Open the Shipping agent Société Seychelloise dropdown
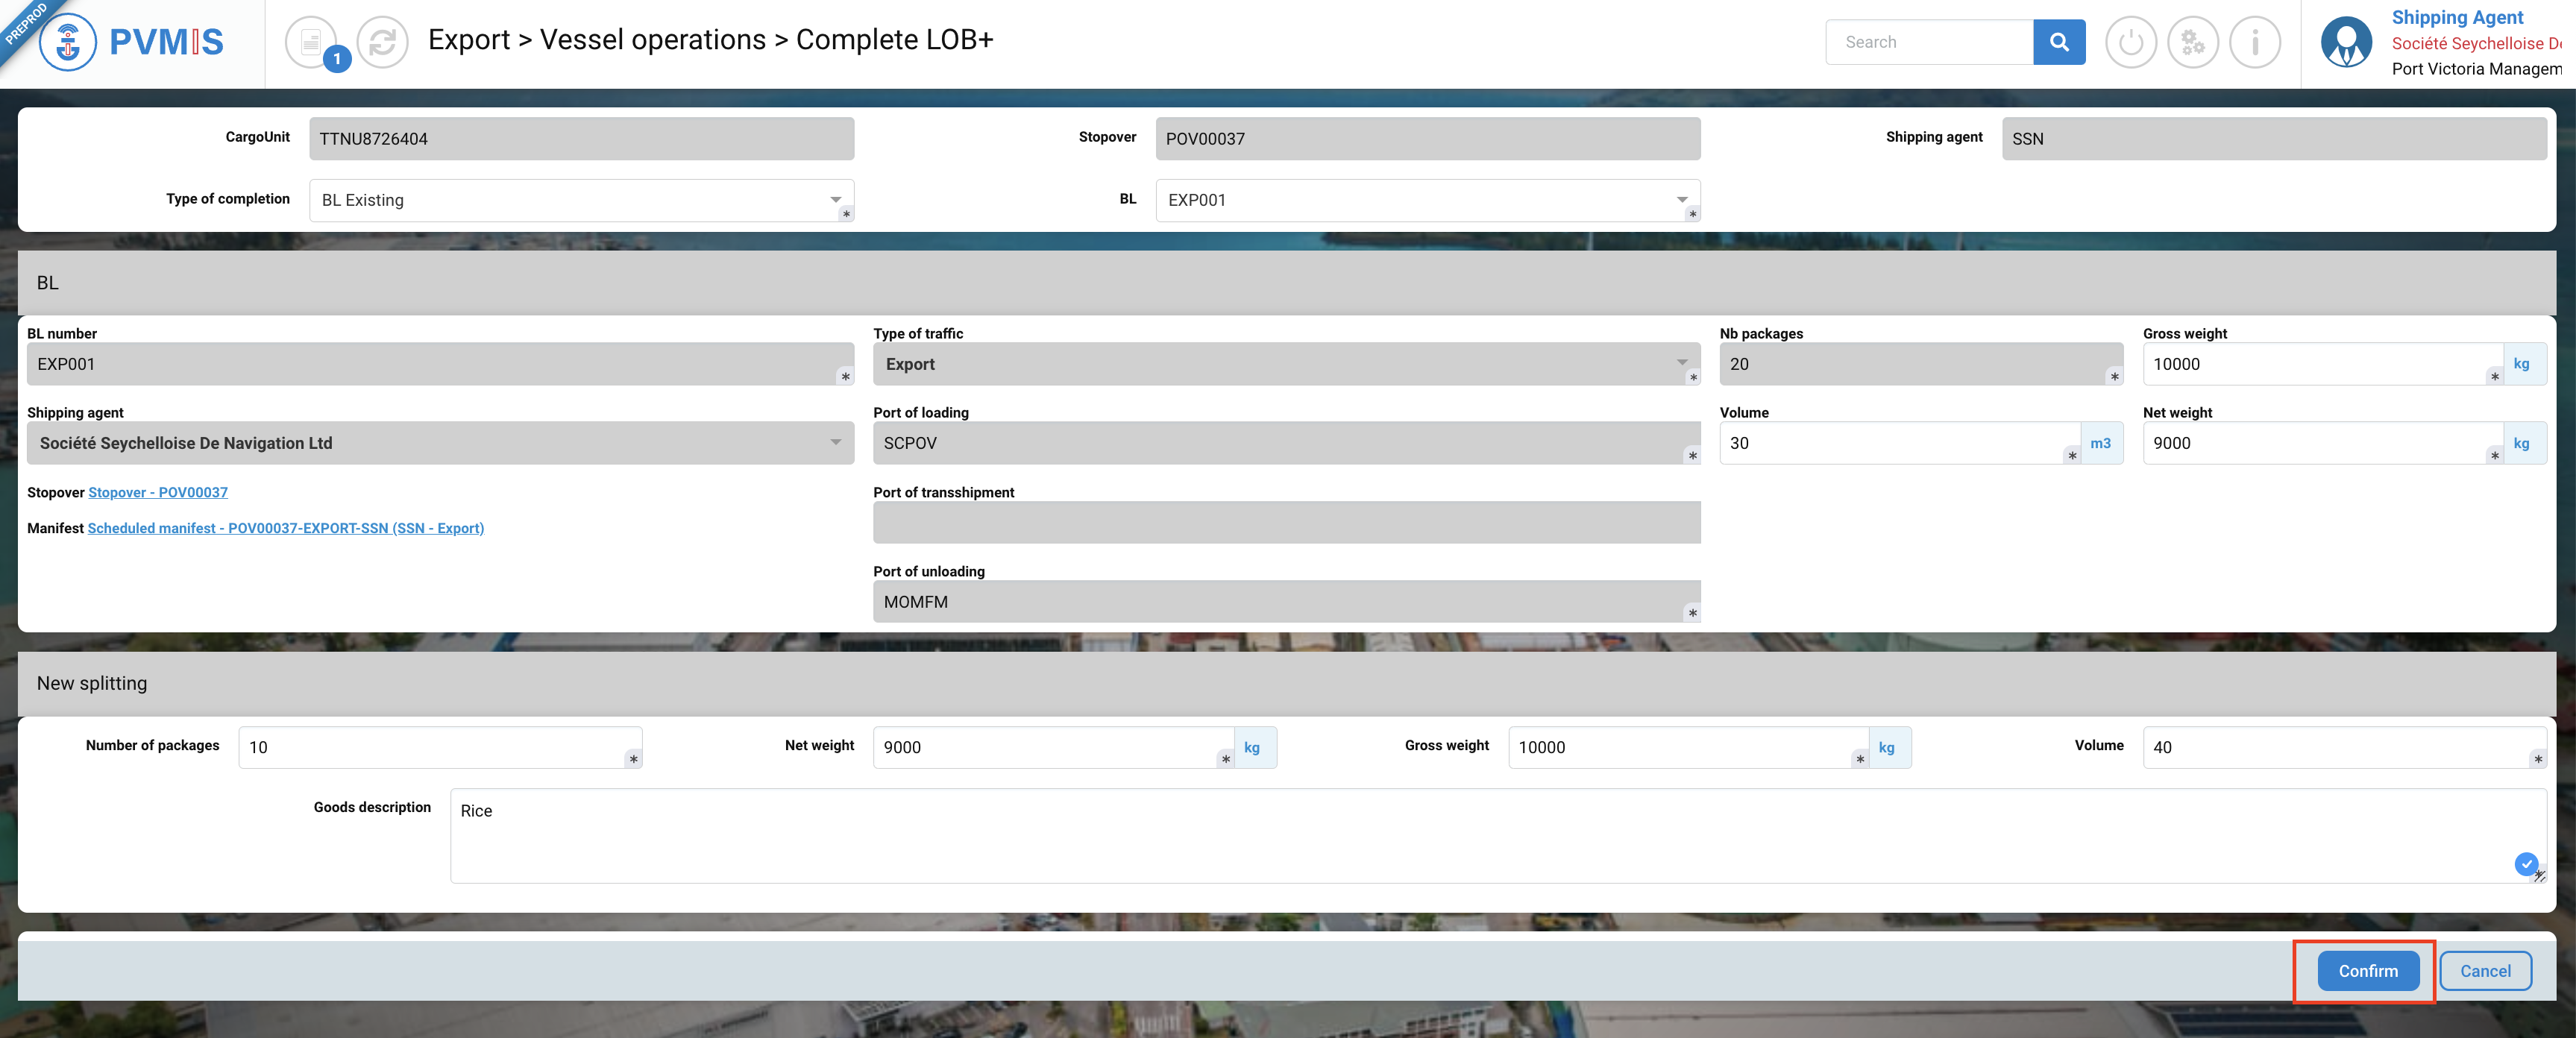 (835, 443)
